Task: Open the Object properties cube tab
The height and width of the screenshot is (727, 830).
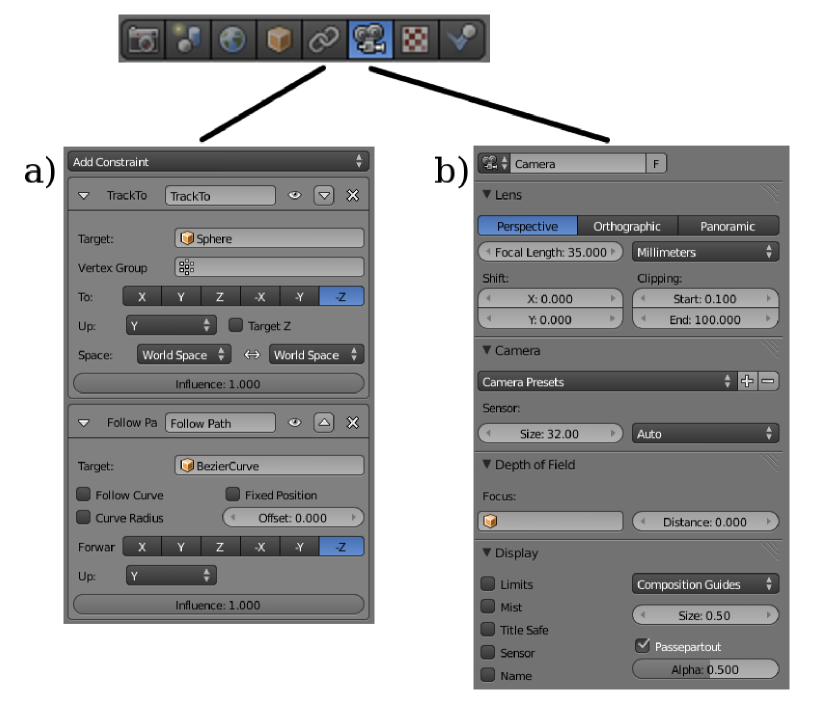Action: tap(279, 39)
